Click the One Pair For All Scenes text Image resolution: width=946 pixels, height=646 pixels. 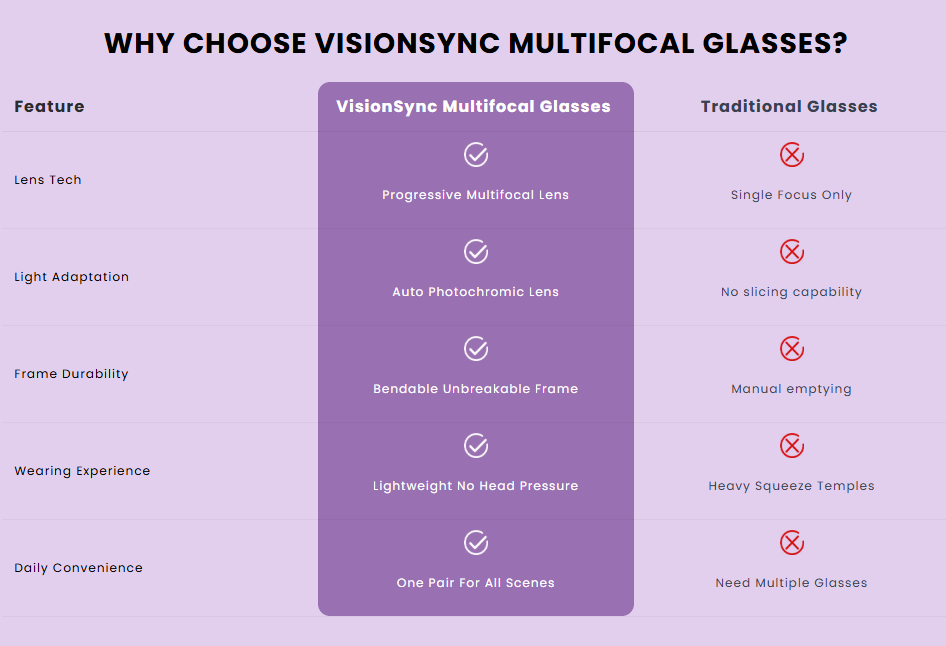pyautogui.click(x=475, y=583)
